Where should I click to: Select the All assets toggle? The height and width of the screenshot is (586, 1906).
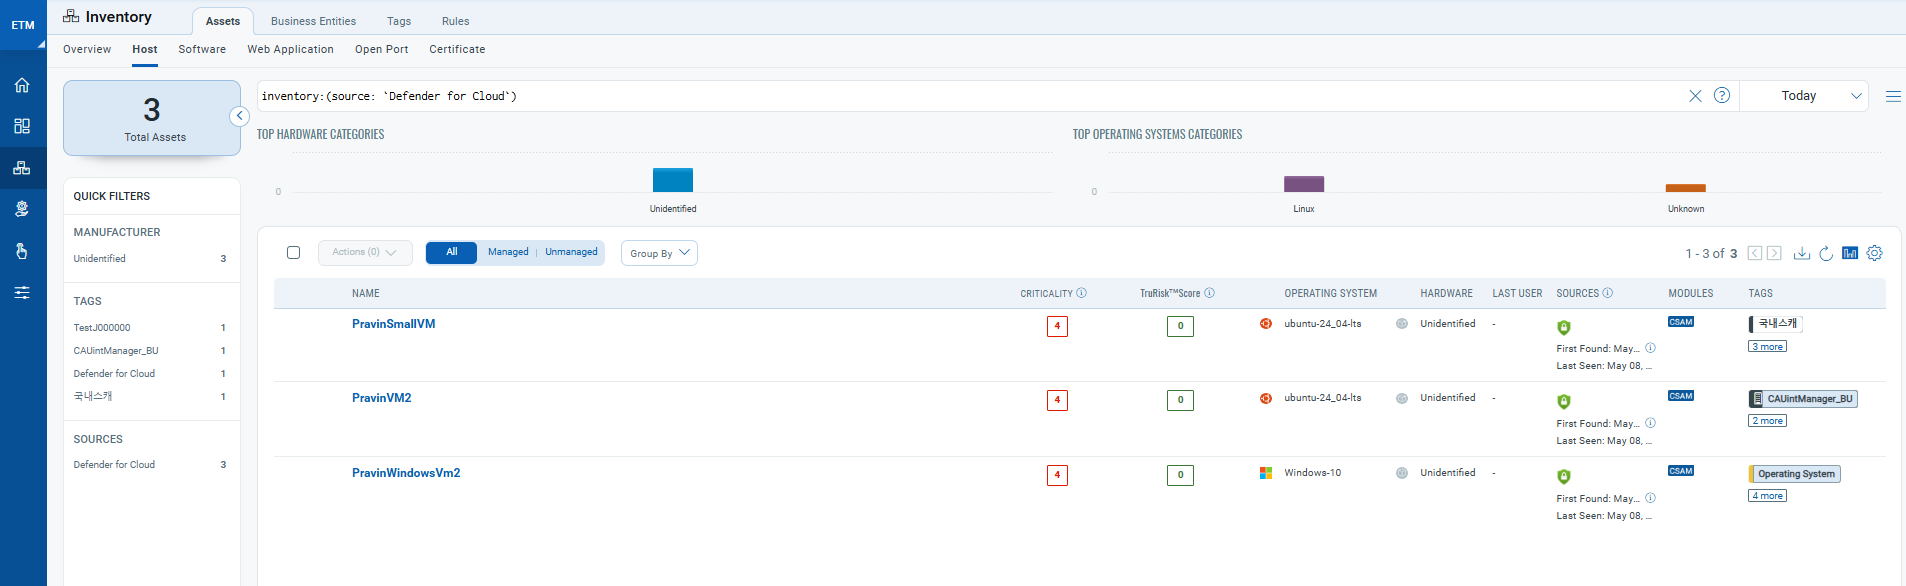point(452,252)
